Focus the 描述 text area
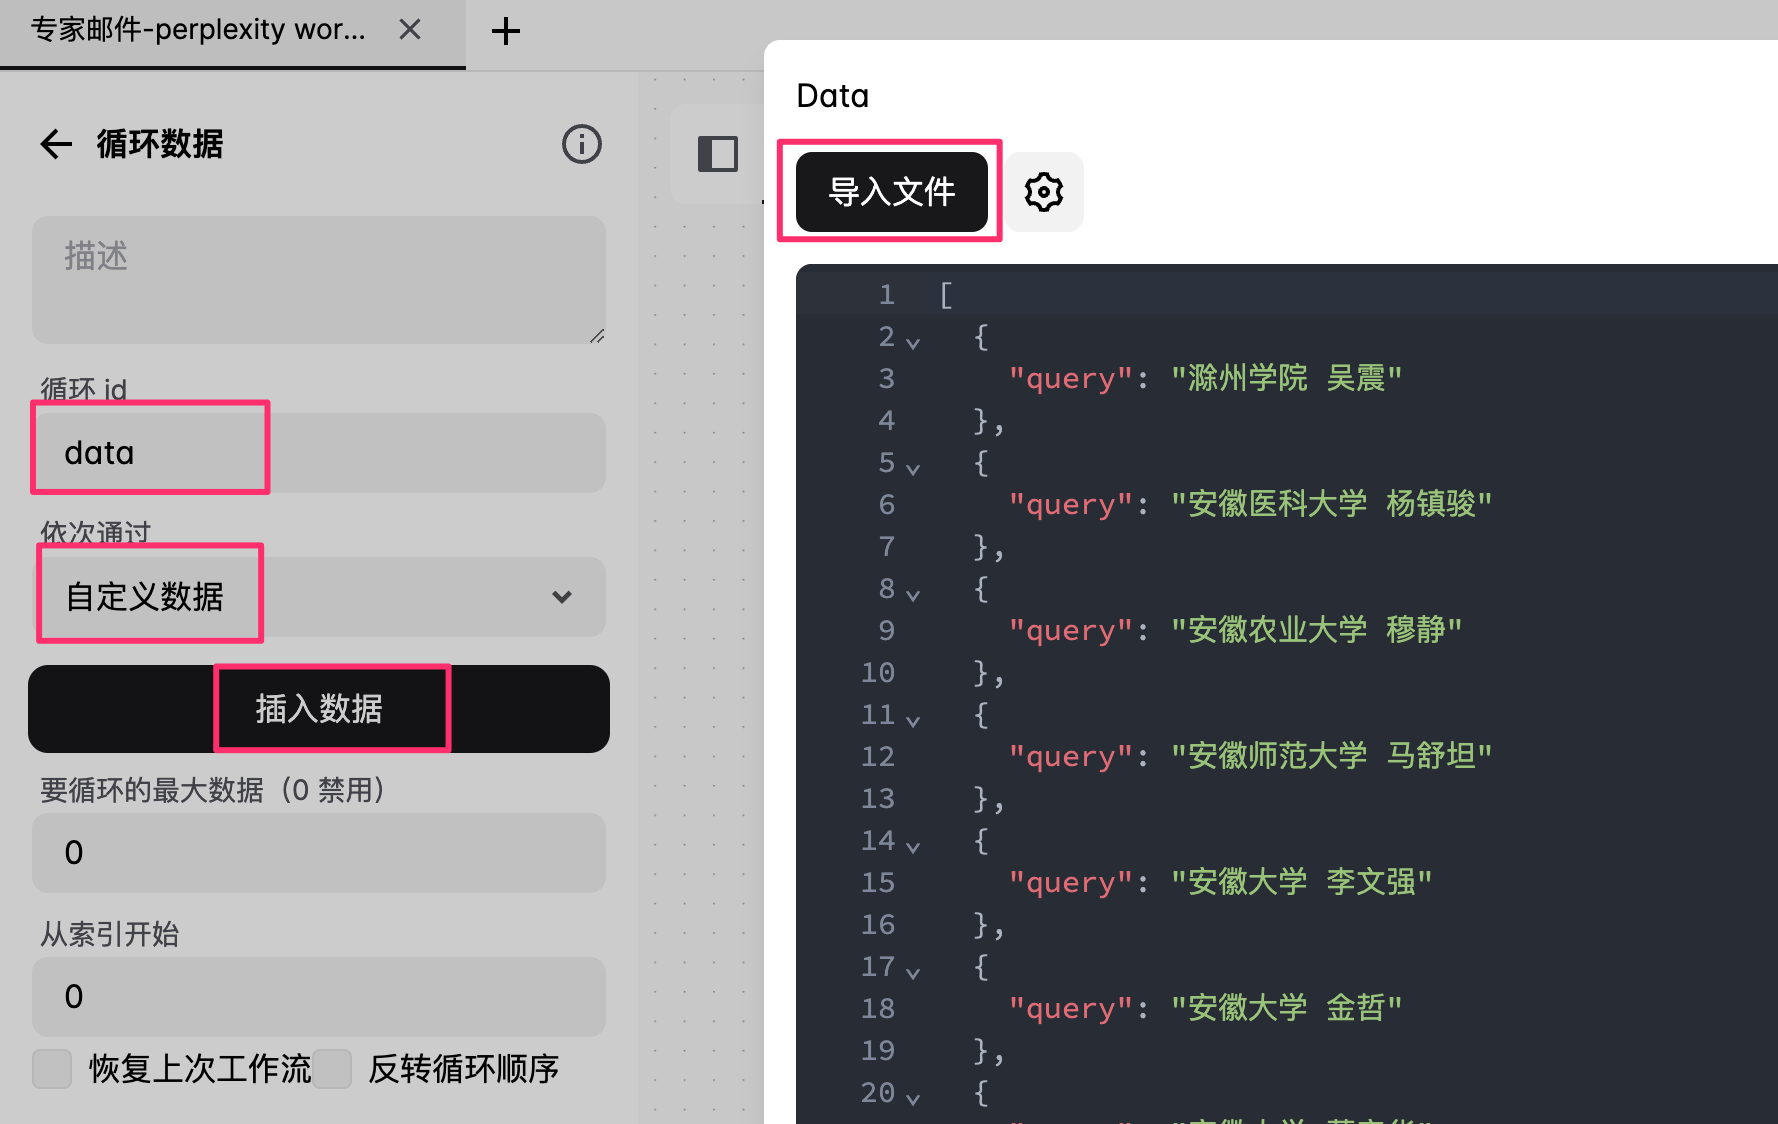The image size is (1778, 1124). 319,280
